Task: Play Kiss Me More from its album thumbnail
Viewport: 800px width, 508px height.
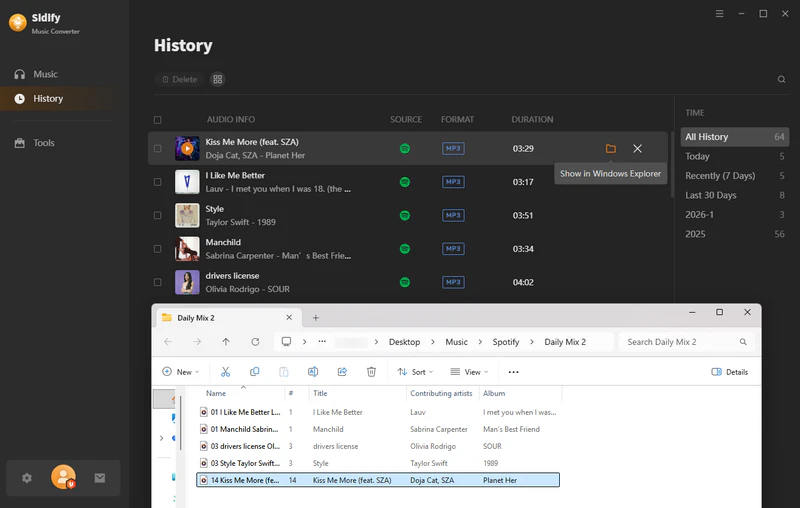Action: 187,149
